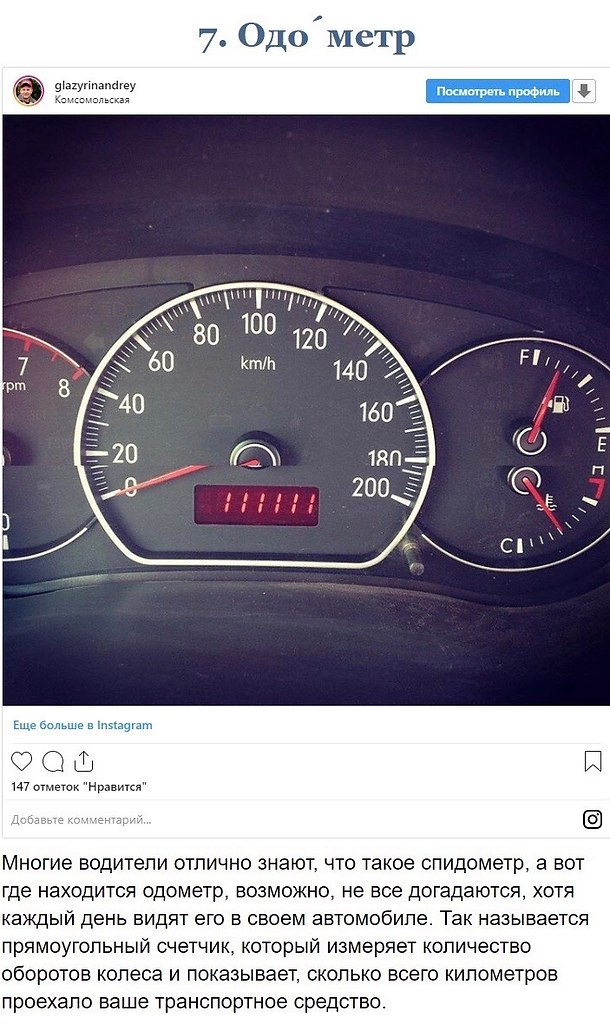Click the red odometer display 111111

tap(257, 504)
